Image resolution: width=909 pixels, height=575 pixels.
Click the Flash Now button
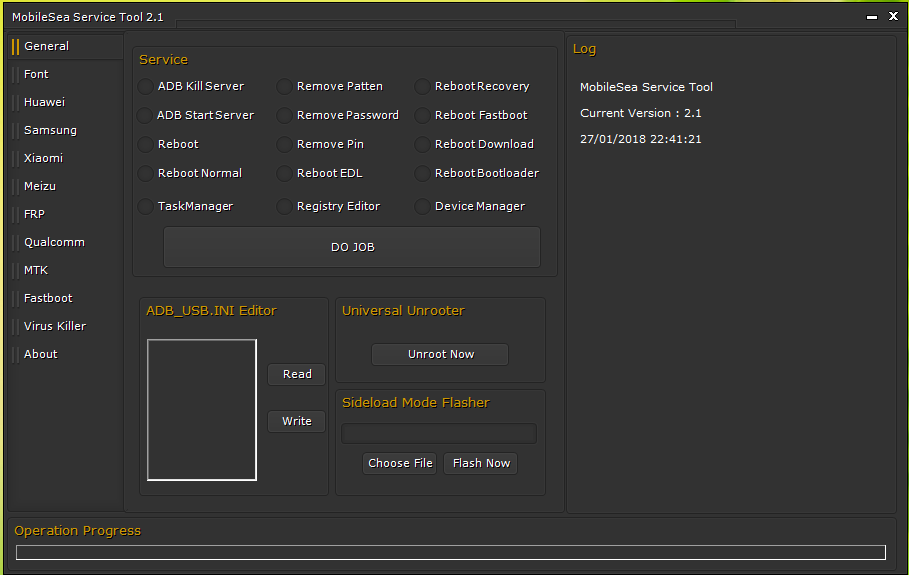coord(481,463)
